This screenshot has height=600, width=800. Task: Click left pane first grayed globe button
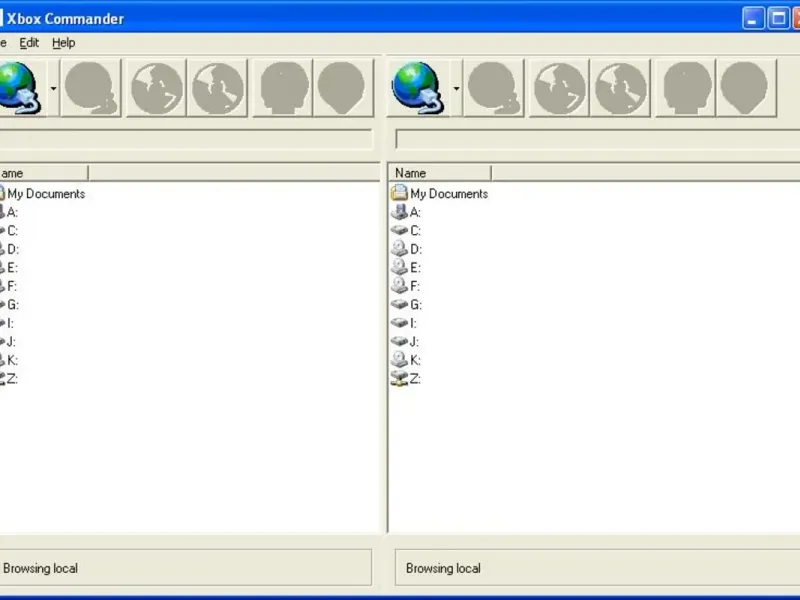click(x=157, y=88)
